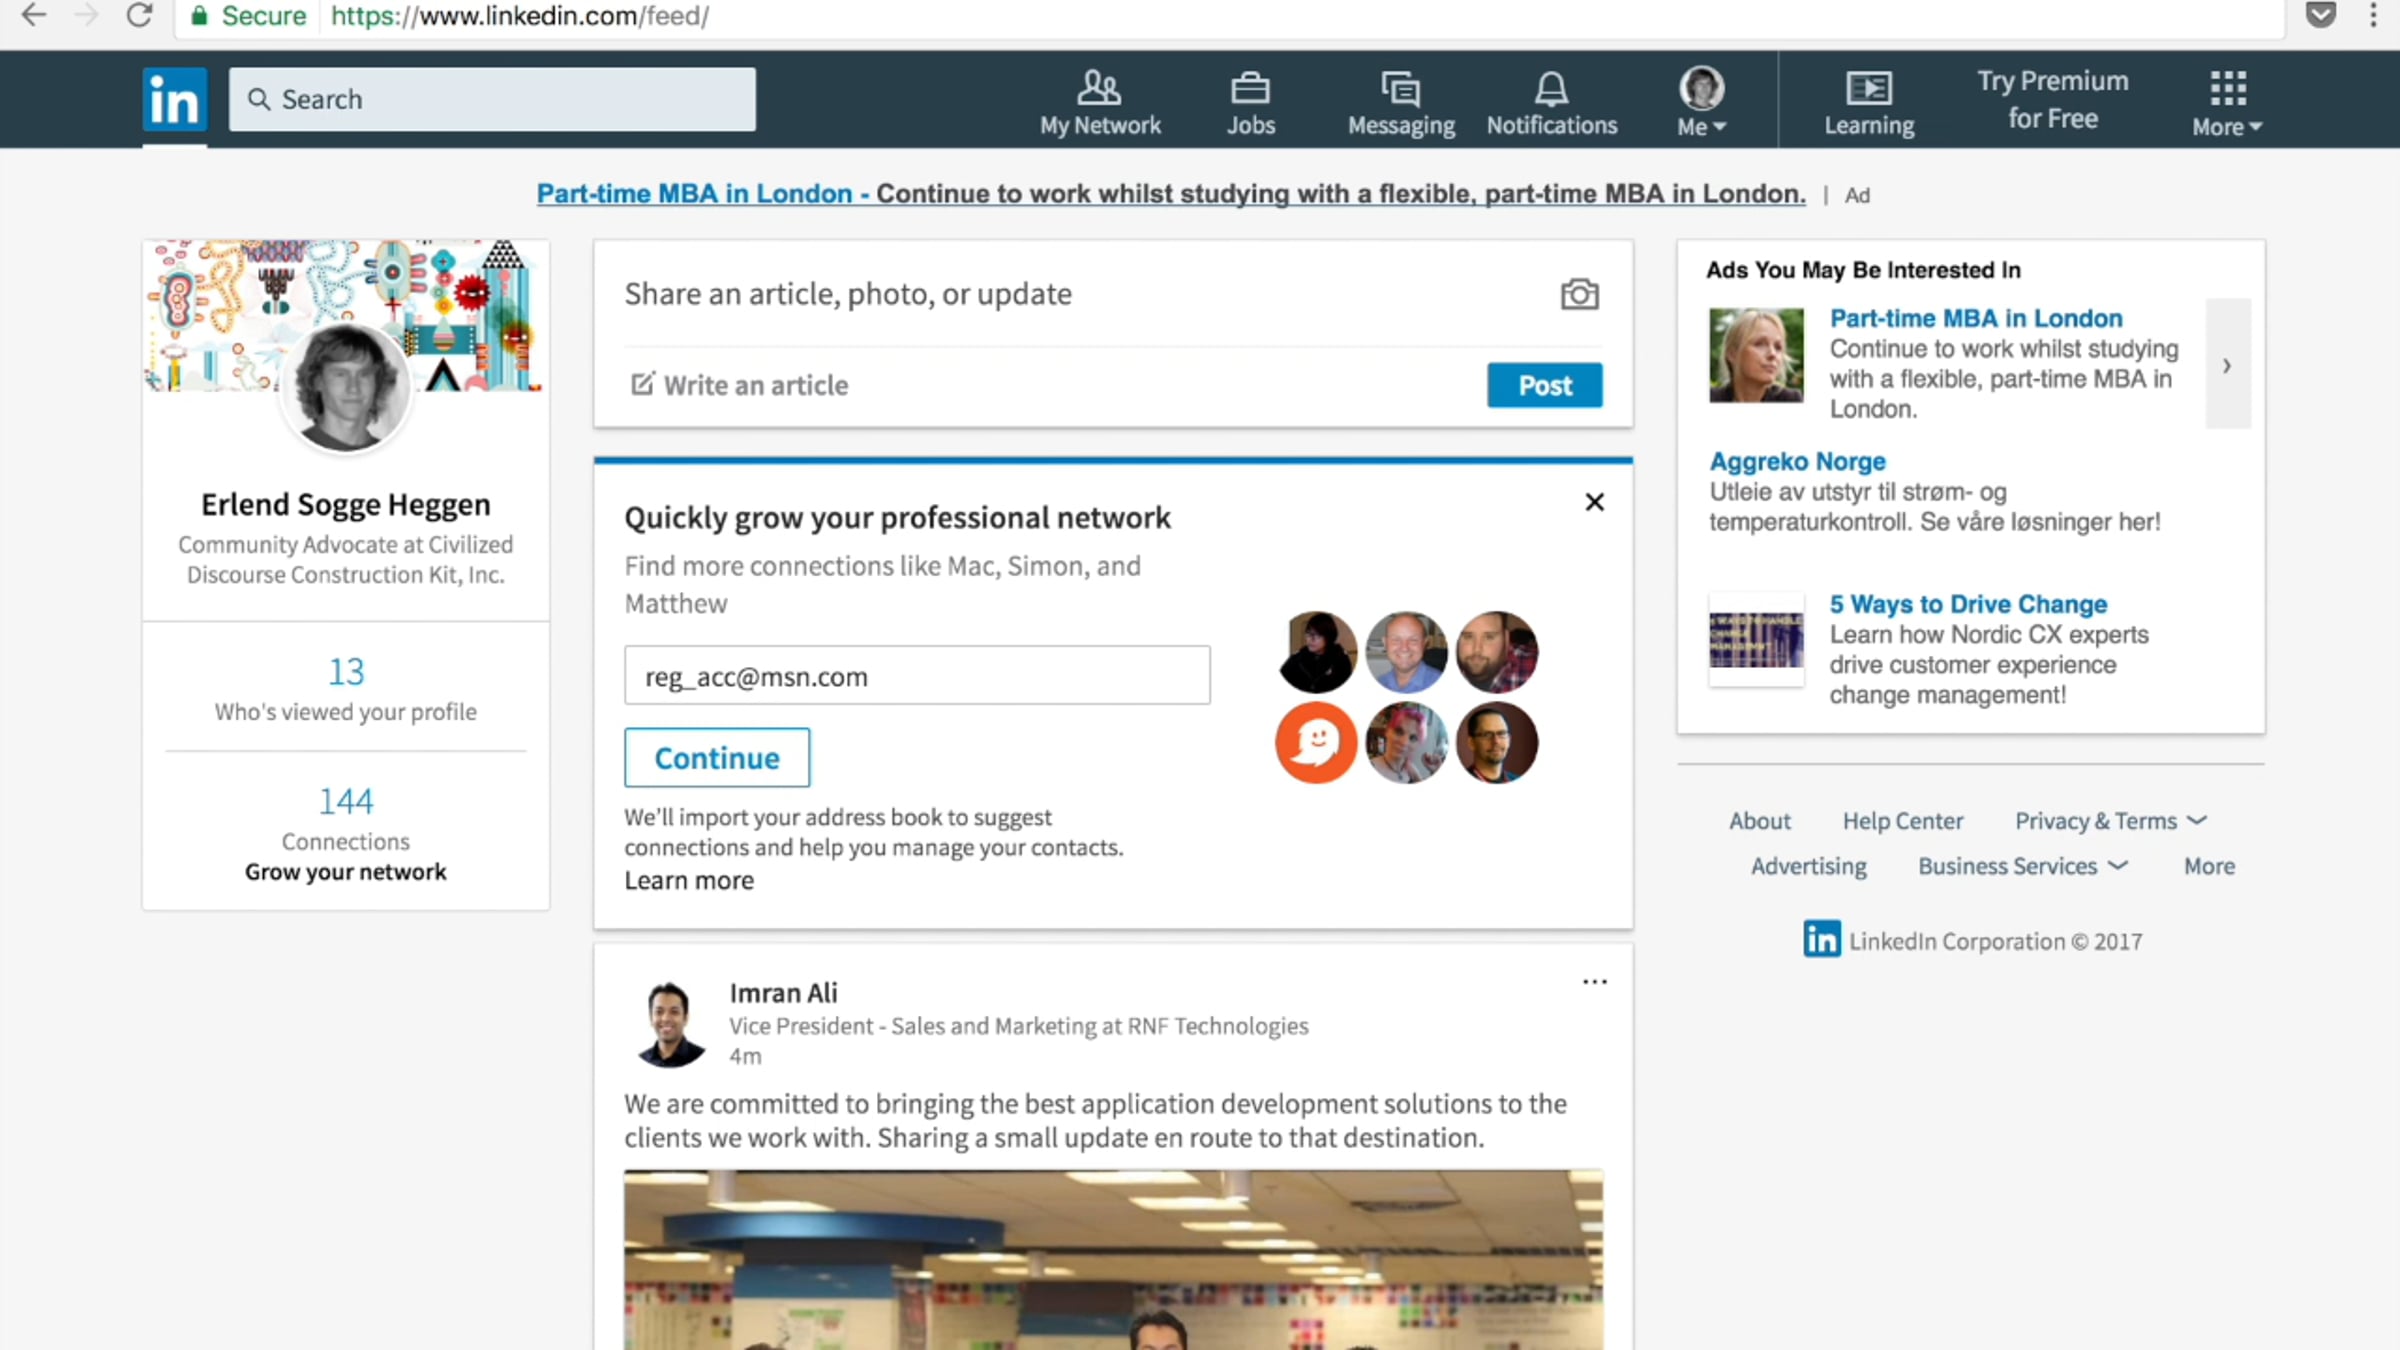
Task: Dismiss the grow network card
Action: [1594, 502]
